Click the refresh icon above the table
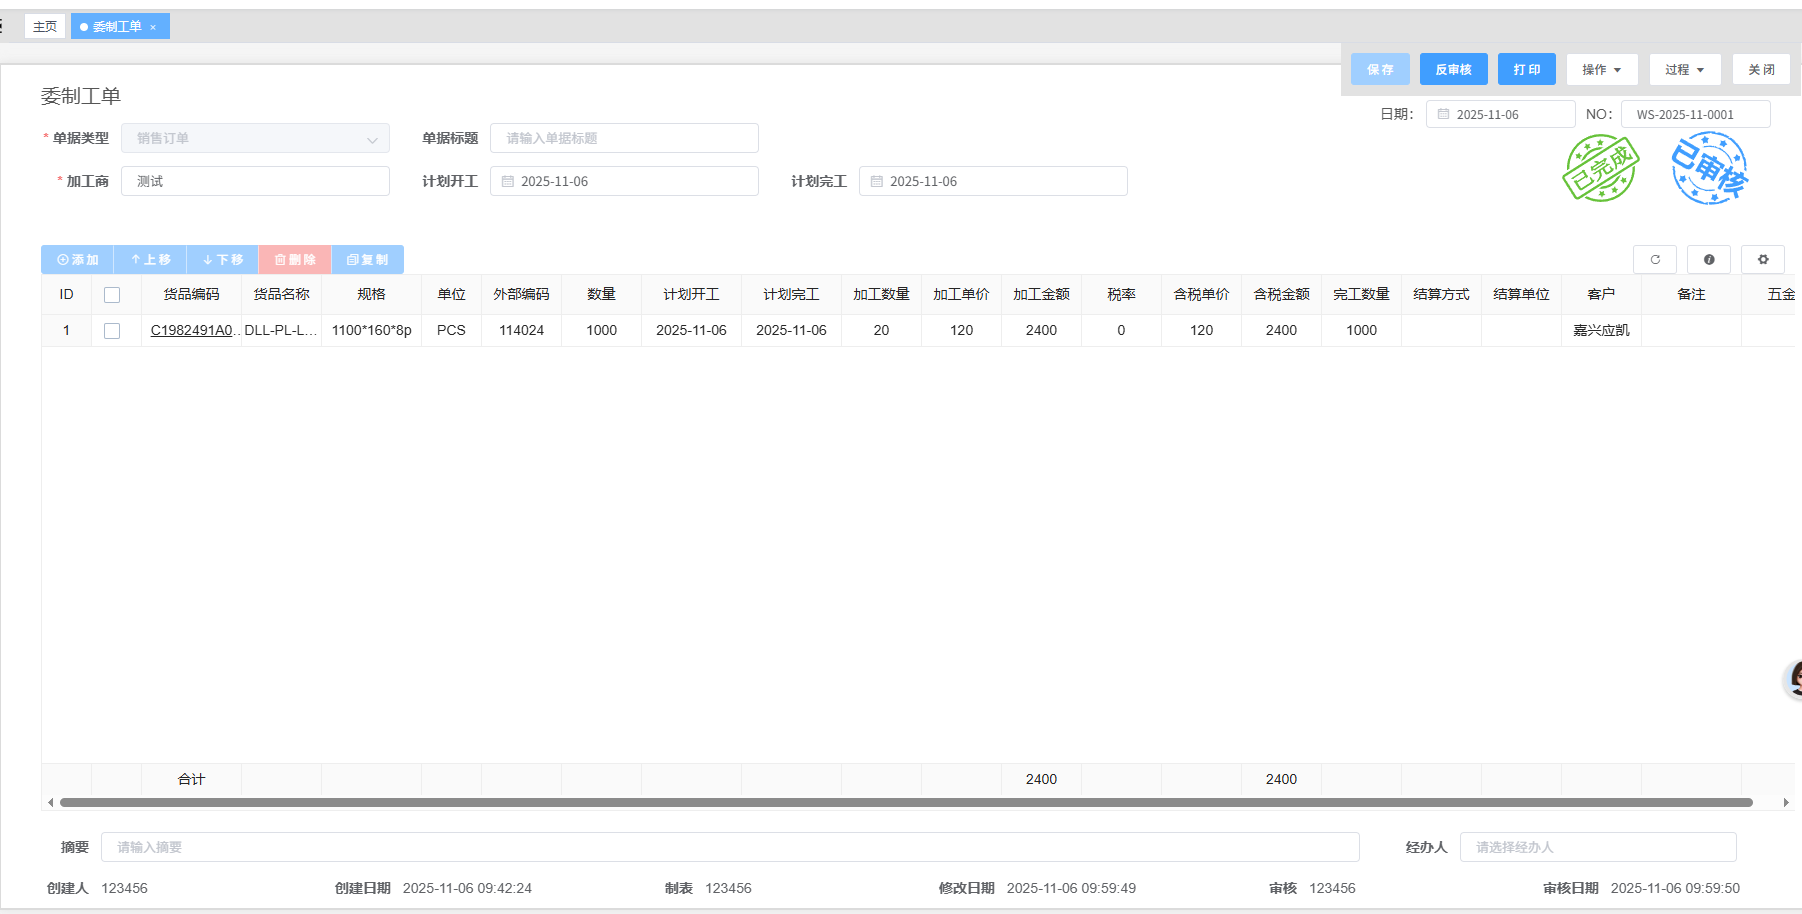Screen dimensions: 1802x914 [x=1655, y=260]
